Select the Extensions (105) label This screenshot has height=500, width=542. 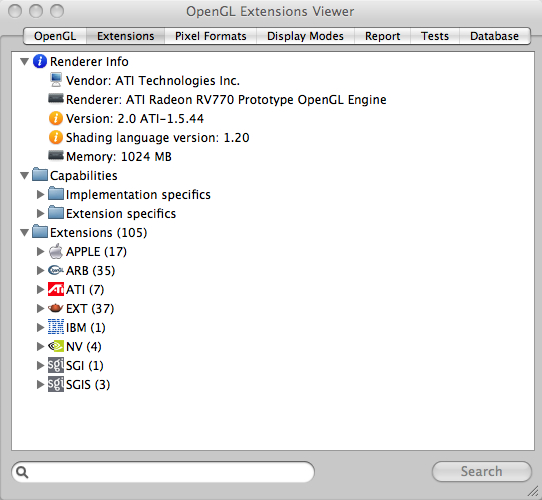click(x=99, y=232)
